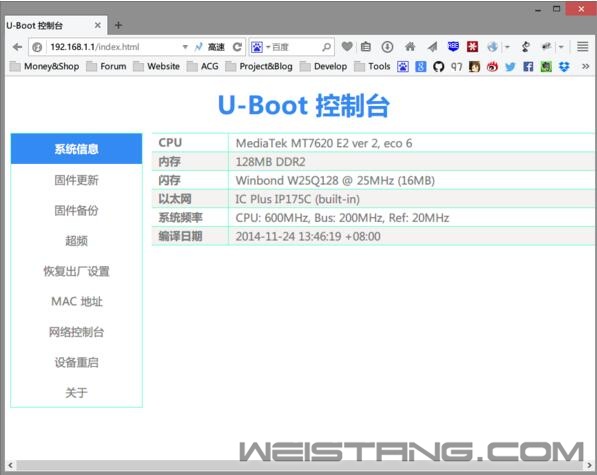Select 系统信息 in the sidebar
The height and width of the screenshot is (475, 597).
pyautogui.click(x=77, y=149)
